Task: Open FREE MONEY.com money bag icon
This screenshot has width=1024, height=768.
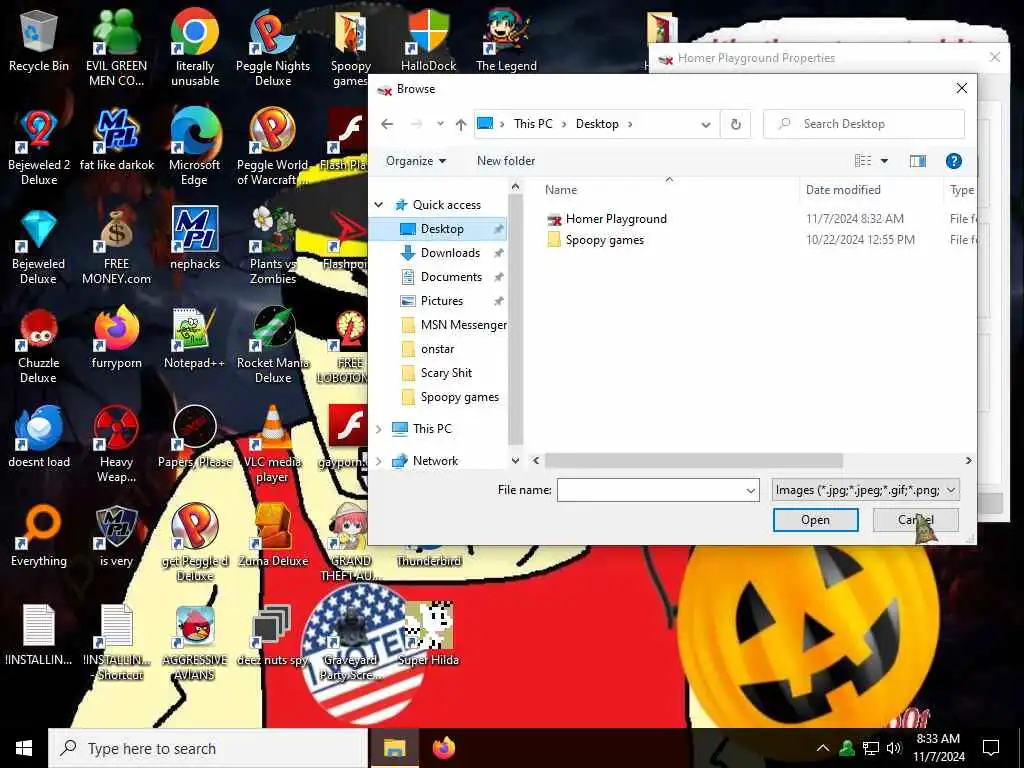Action: (116, 246)
